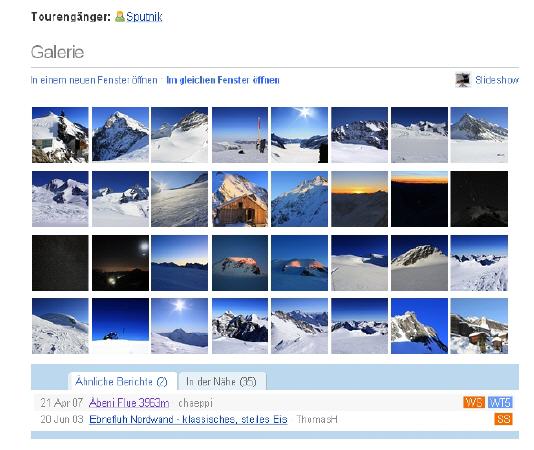Click the blue WT5 difficulty badge
The width and height of the screenshot is (534, 450).
pyautogui.click(x=500, y=402)
